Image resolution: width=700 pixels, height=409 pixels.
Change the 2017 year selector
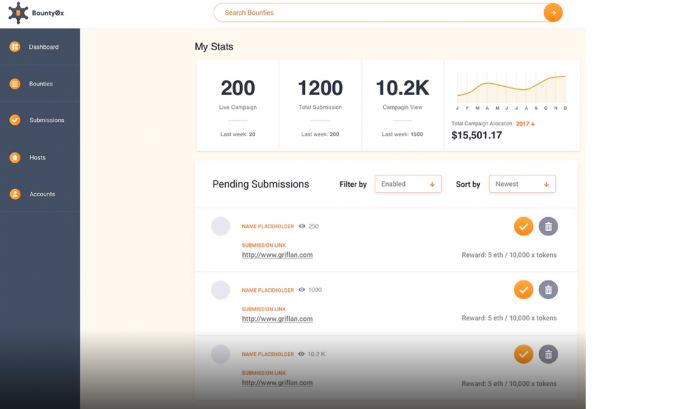tap(525, 124)
